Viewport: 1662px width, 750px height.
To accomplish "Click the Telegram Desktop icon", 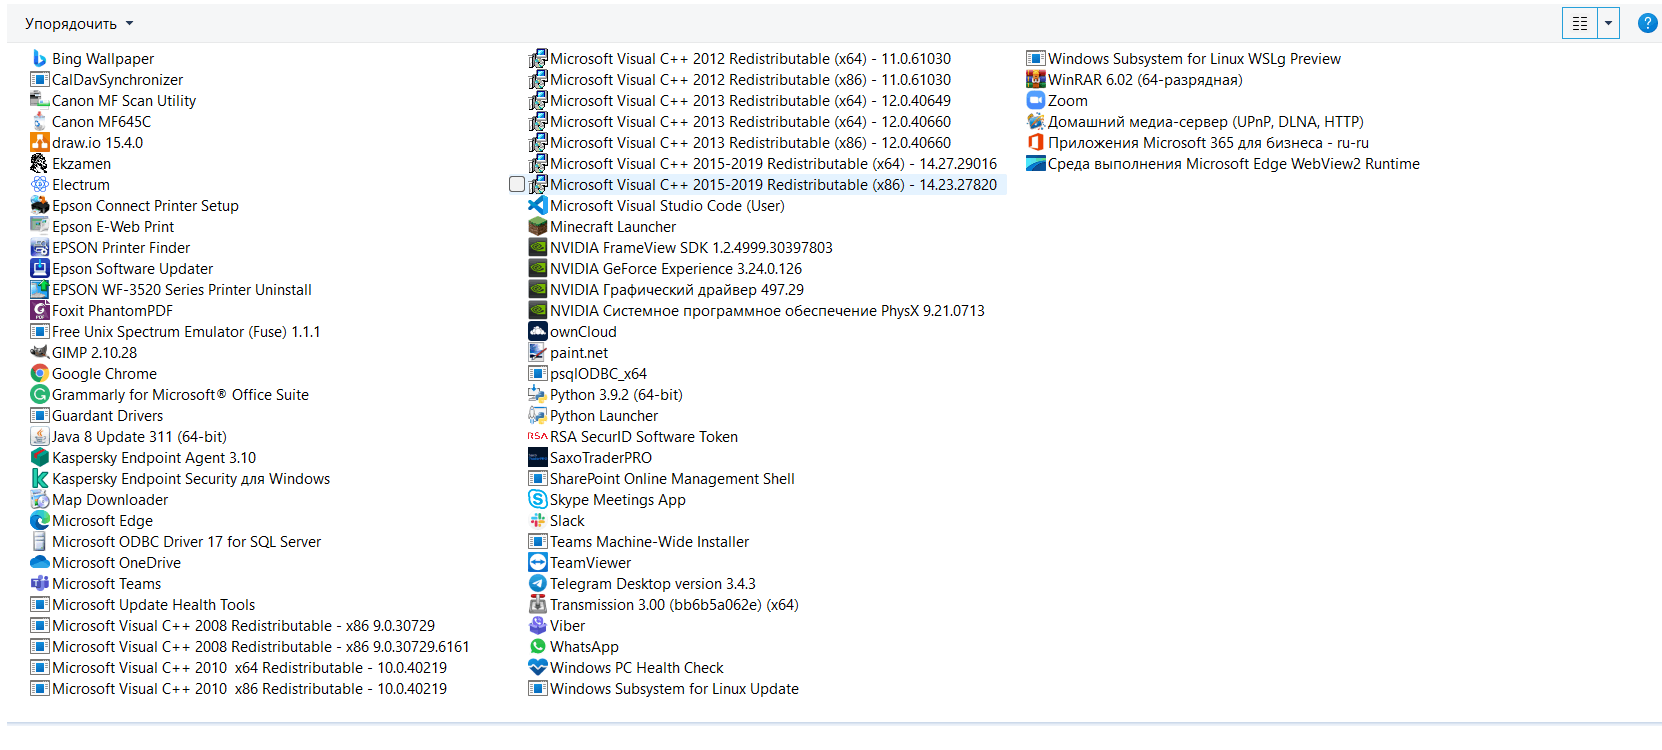I will click(x=538, y=584).
